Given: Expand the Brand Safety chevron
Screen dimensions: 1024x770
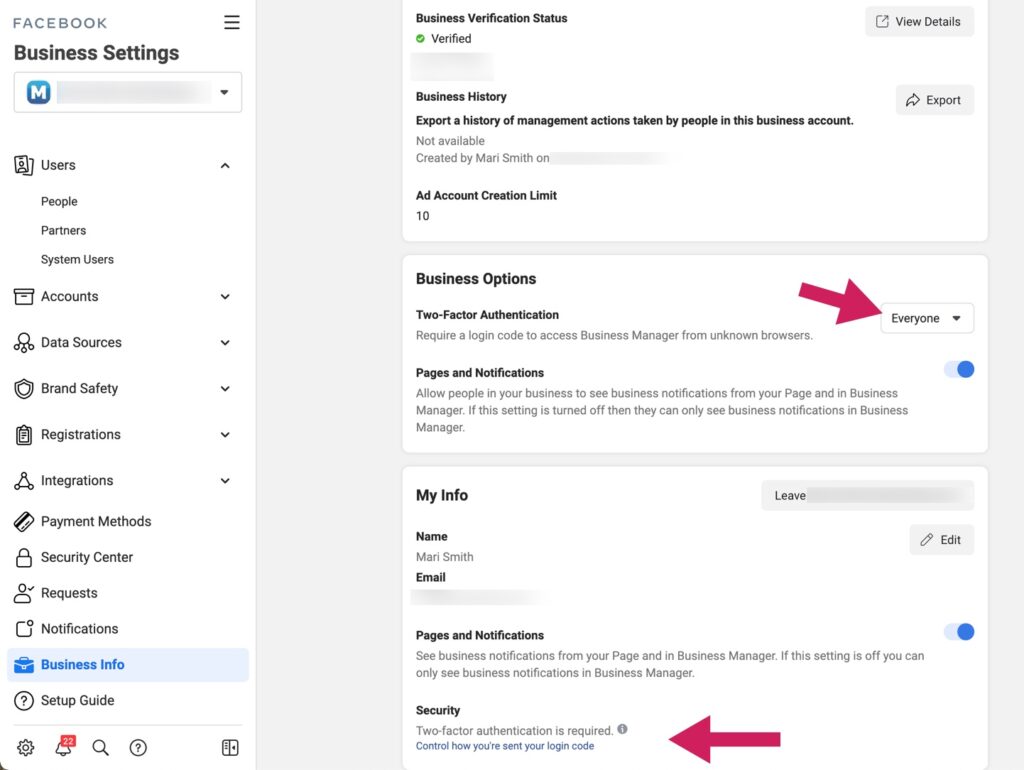Looking at the screenshot, I should pyautogui.click(x=225, y=389).
